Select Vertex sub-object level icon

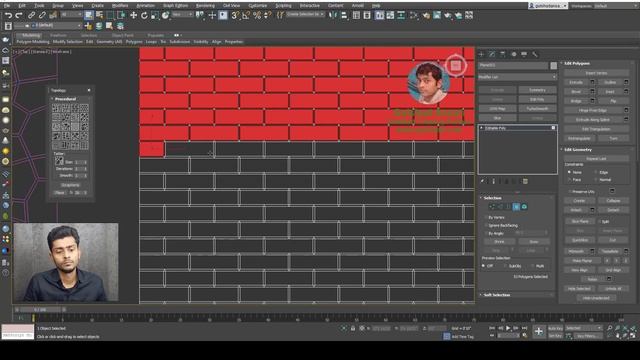click(492, 207)
